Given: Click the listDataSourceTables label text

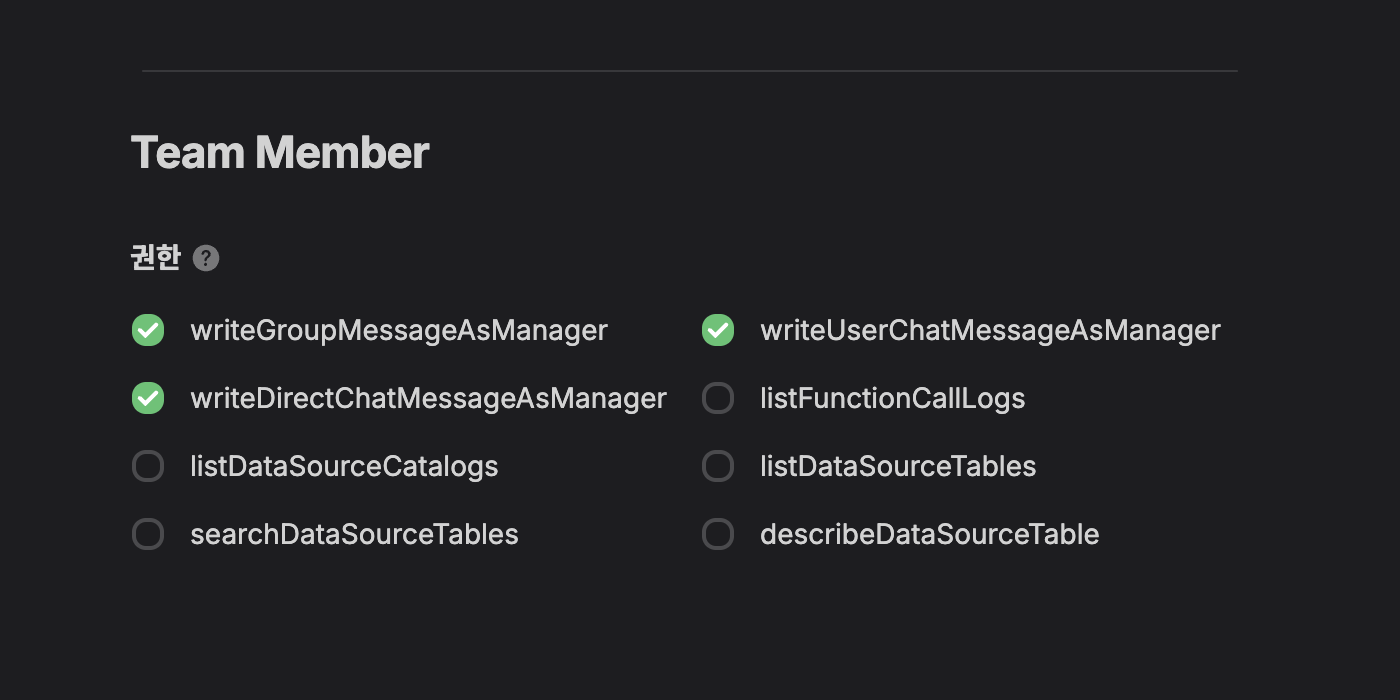Looking at the screenshot, I should (898, 466).
